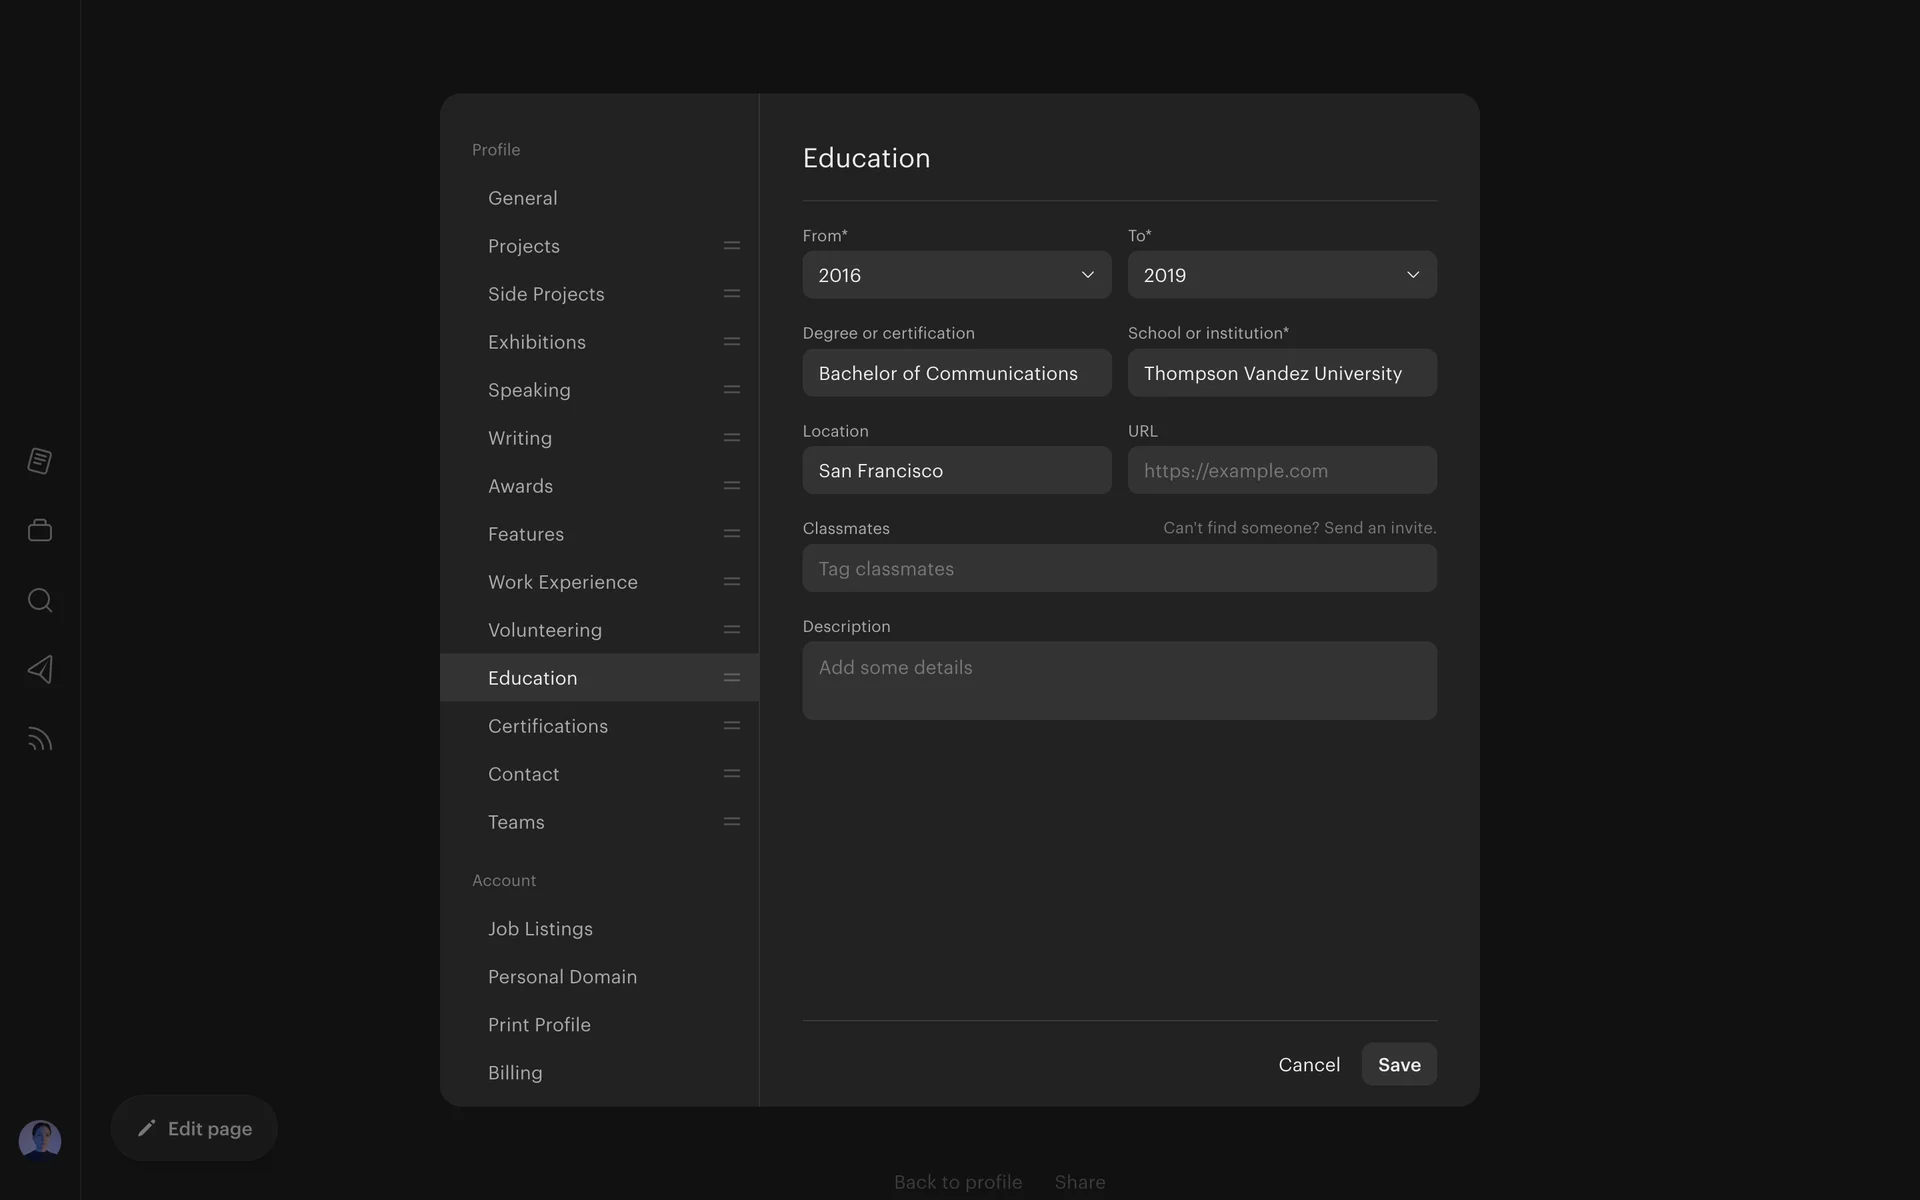Image resolution: width=1920 pixels, height=1200 pixels.
Task: Select the Volunteering section in sidebar
Action: pos(545,630)
